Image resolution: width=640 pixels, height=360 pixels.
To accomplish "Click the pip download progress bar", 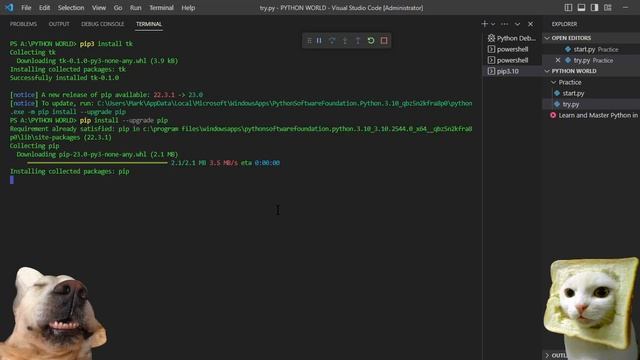I will pyautogui.click(x=98, y=163).
